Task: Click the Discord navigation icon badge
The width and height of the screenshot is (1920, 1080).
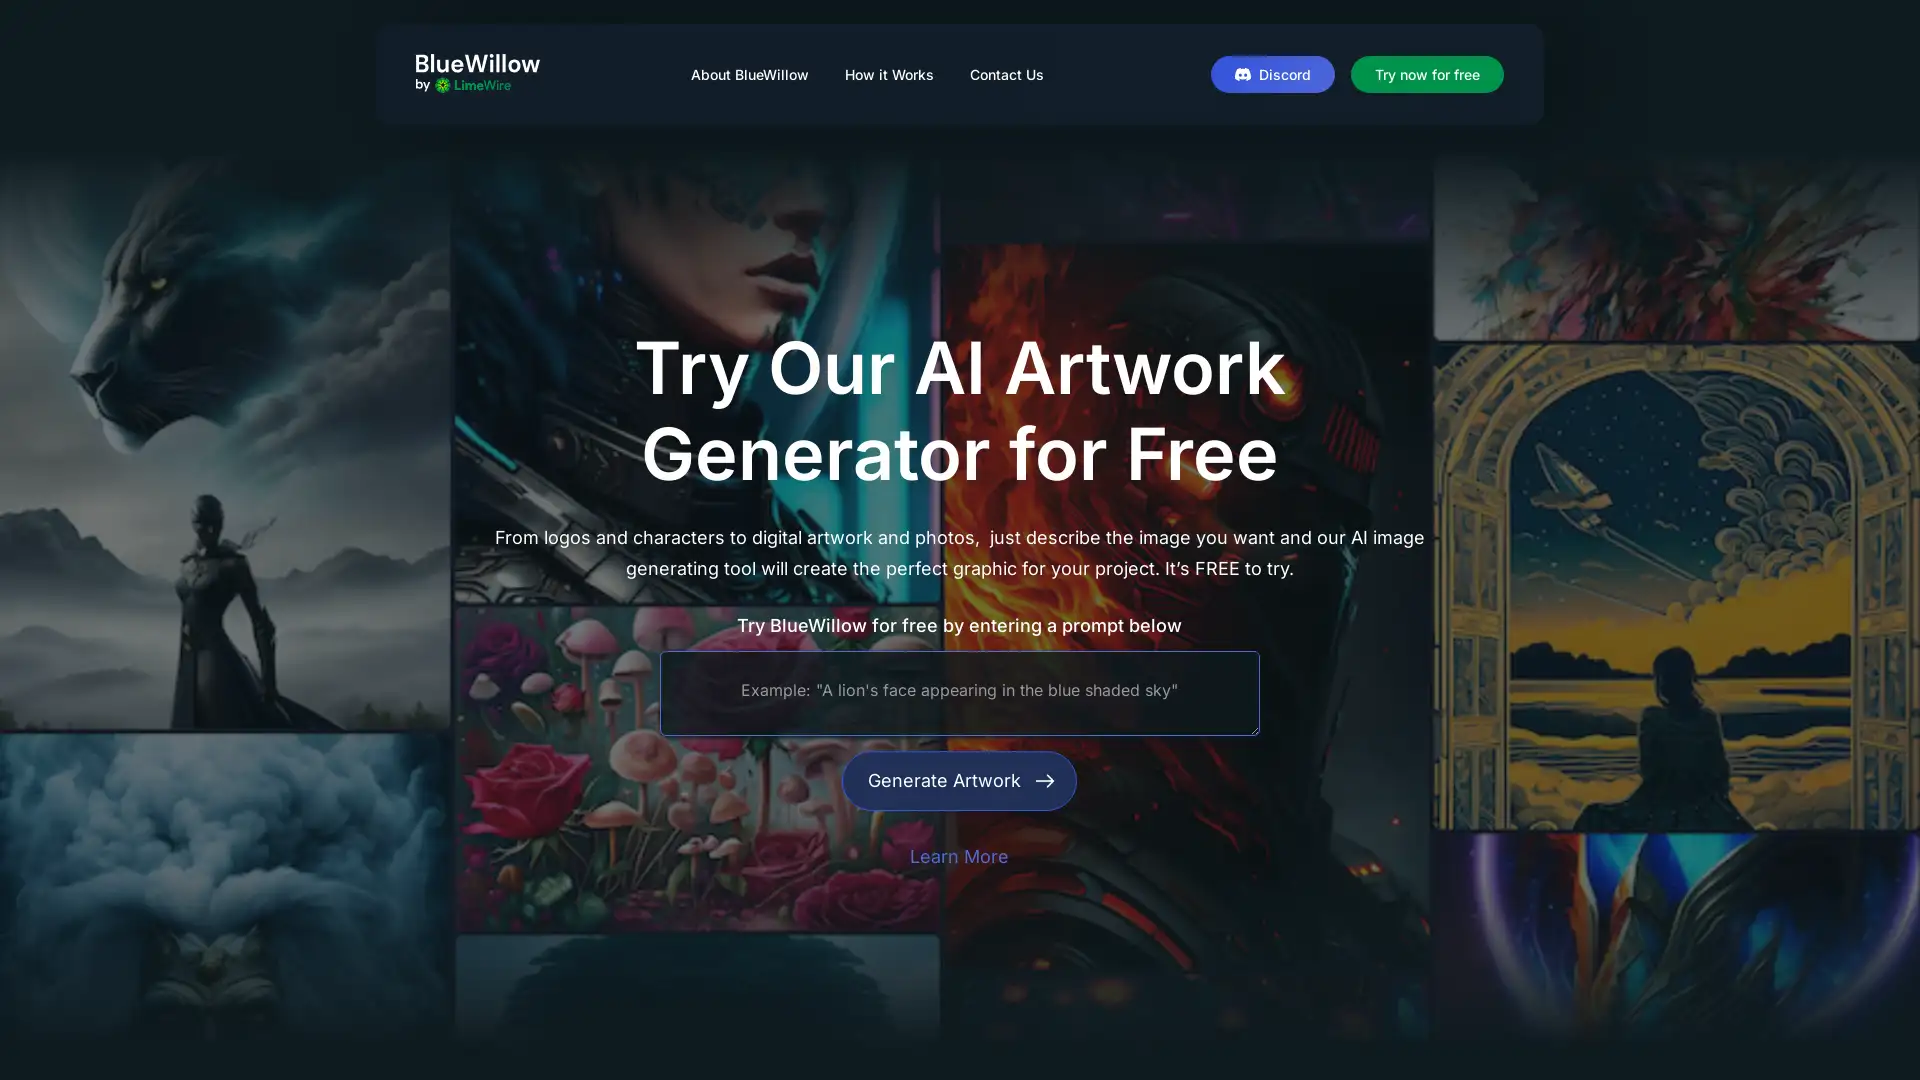Action: [1244, 74]
